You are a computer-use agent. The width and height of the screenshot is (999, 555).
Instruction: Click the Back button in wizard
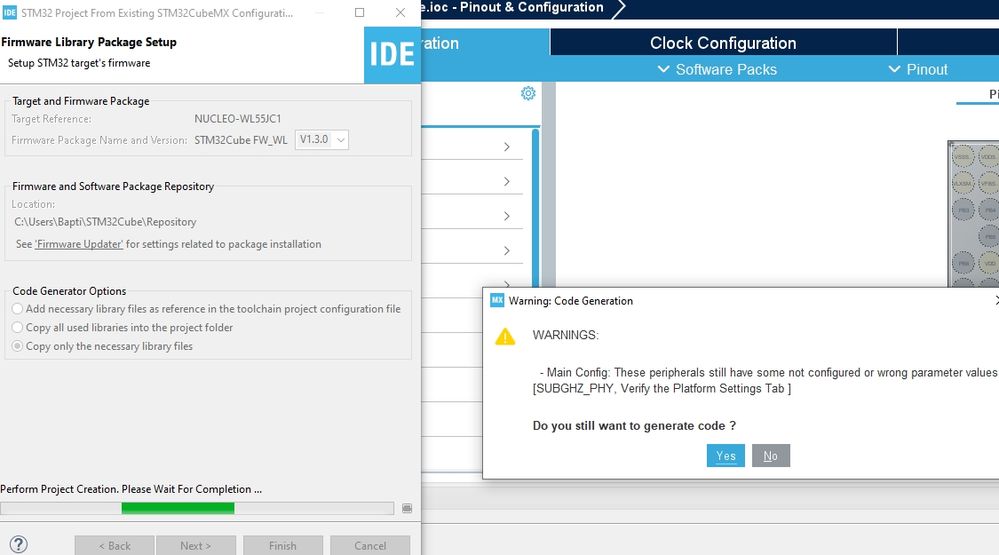(x=115, y=545)
